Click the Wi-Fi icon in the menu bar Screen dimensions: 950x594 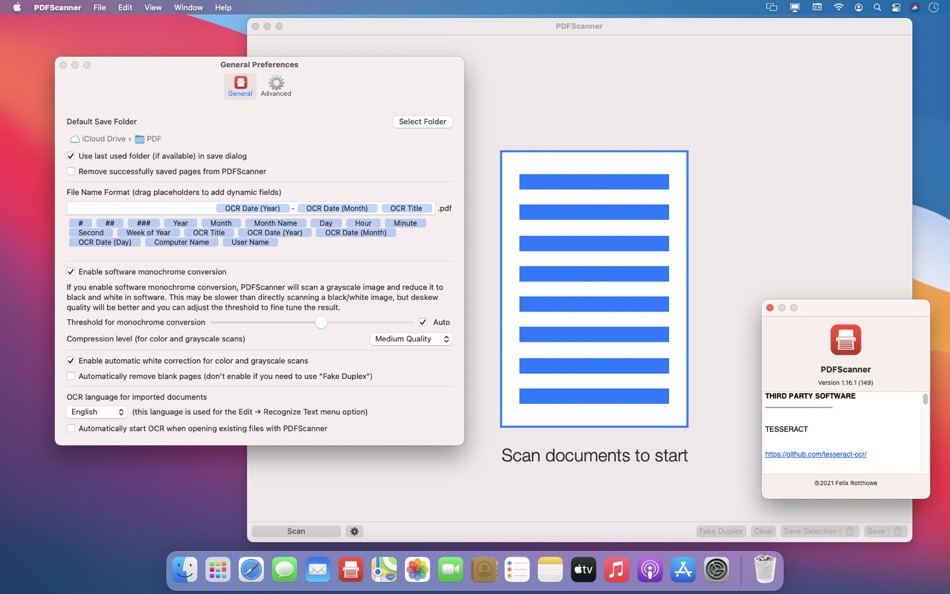click(x=839, y=7)
